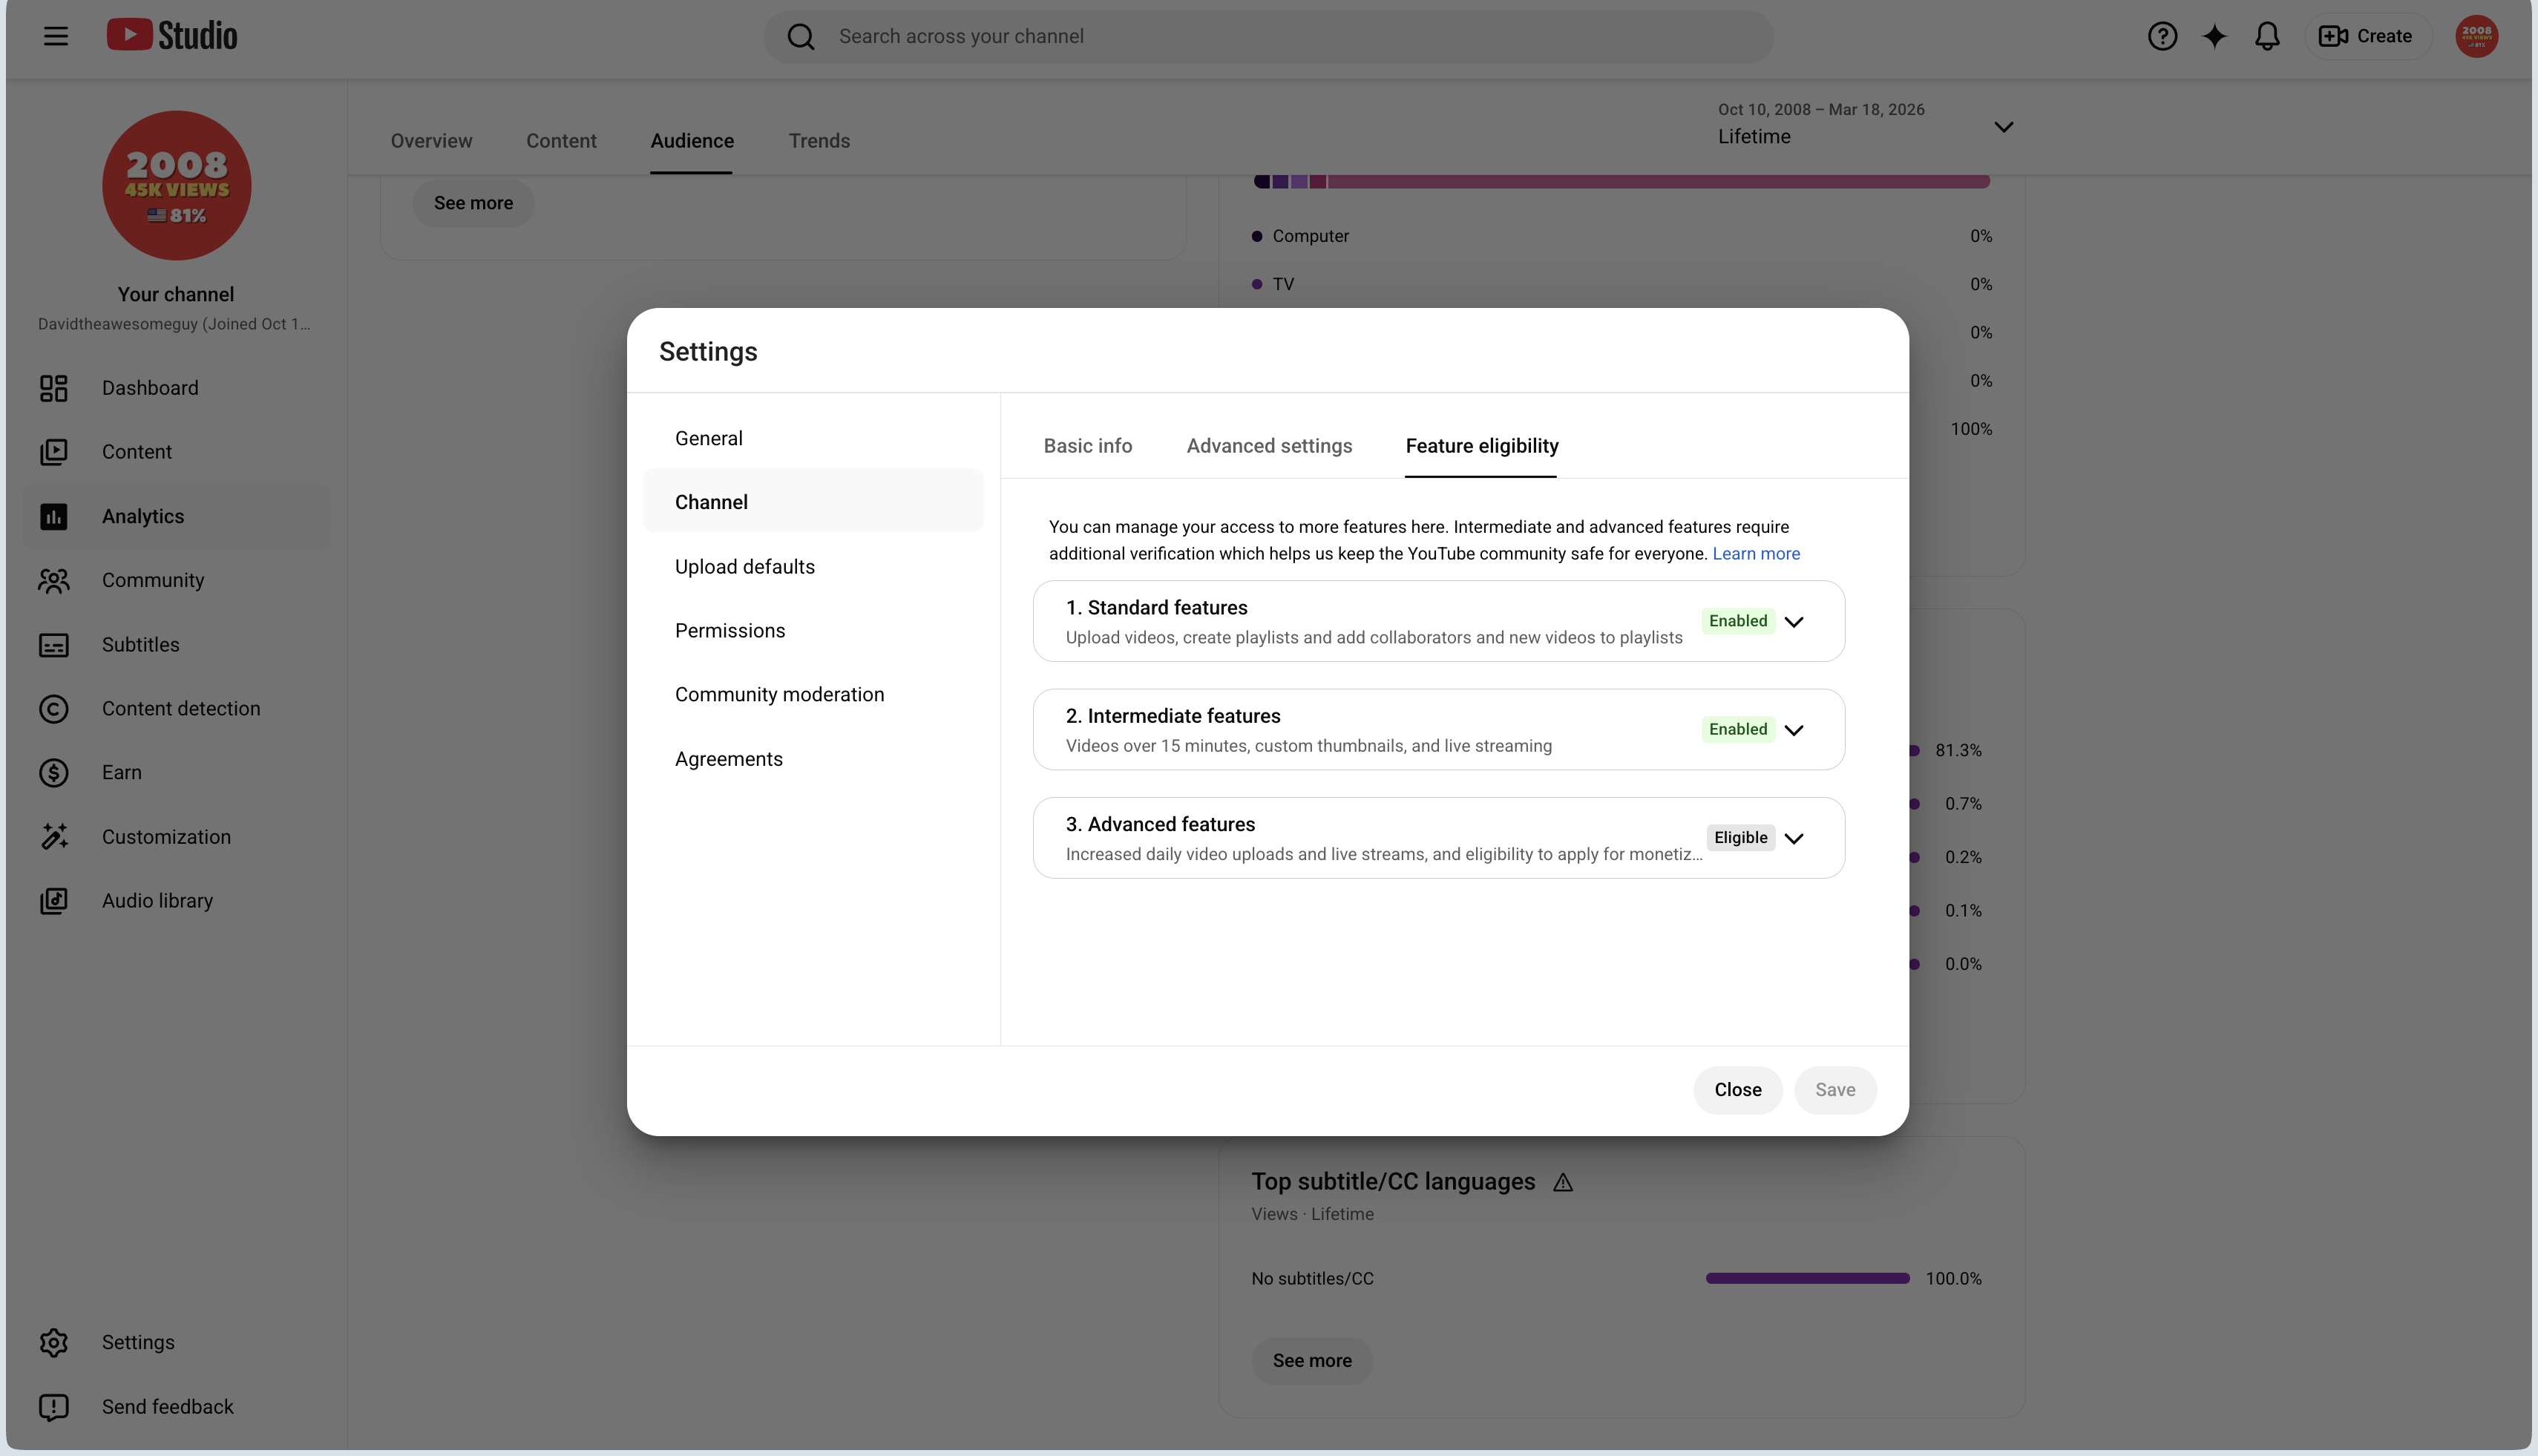Click the No subtitles/CC progress bar
2538x1456 pixels.
pos(1807,1279)
